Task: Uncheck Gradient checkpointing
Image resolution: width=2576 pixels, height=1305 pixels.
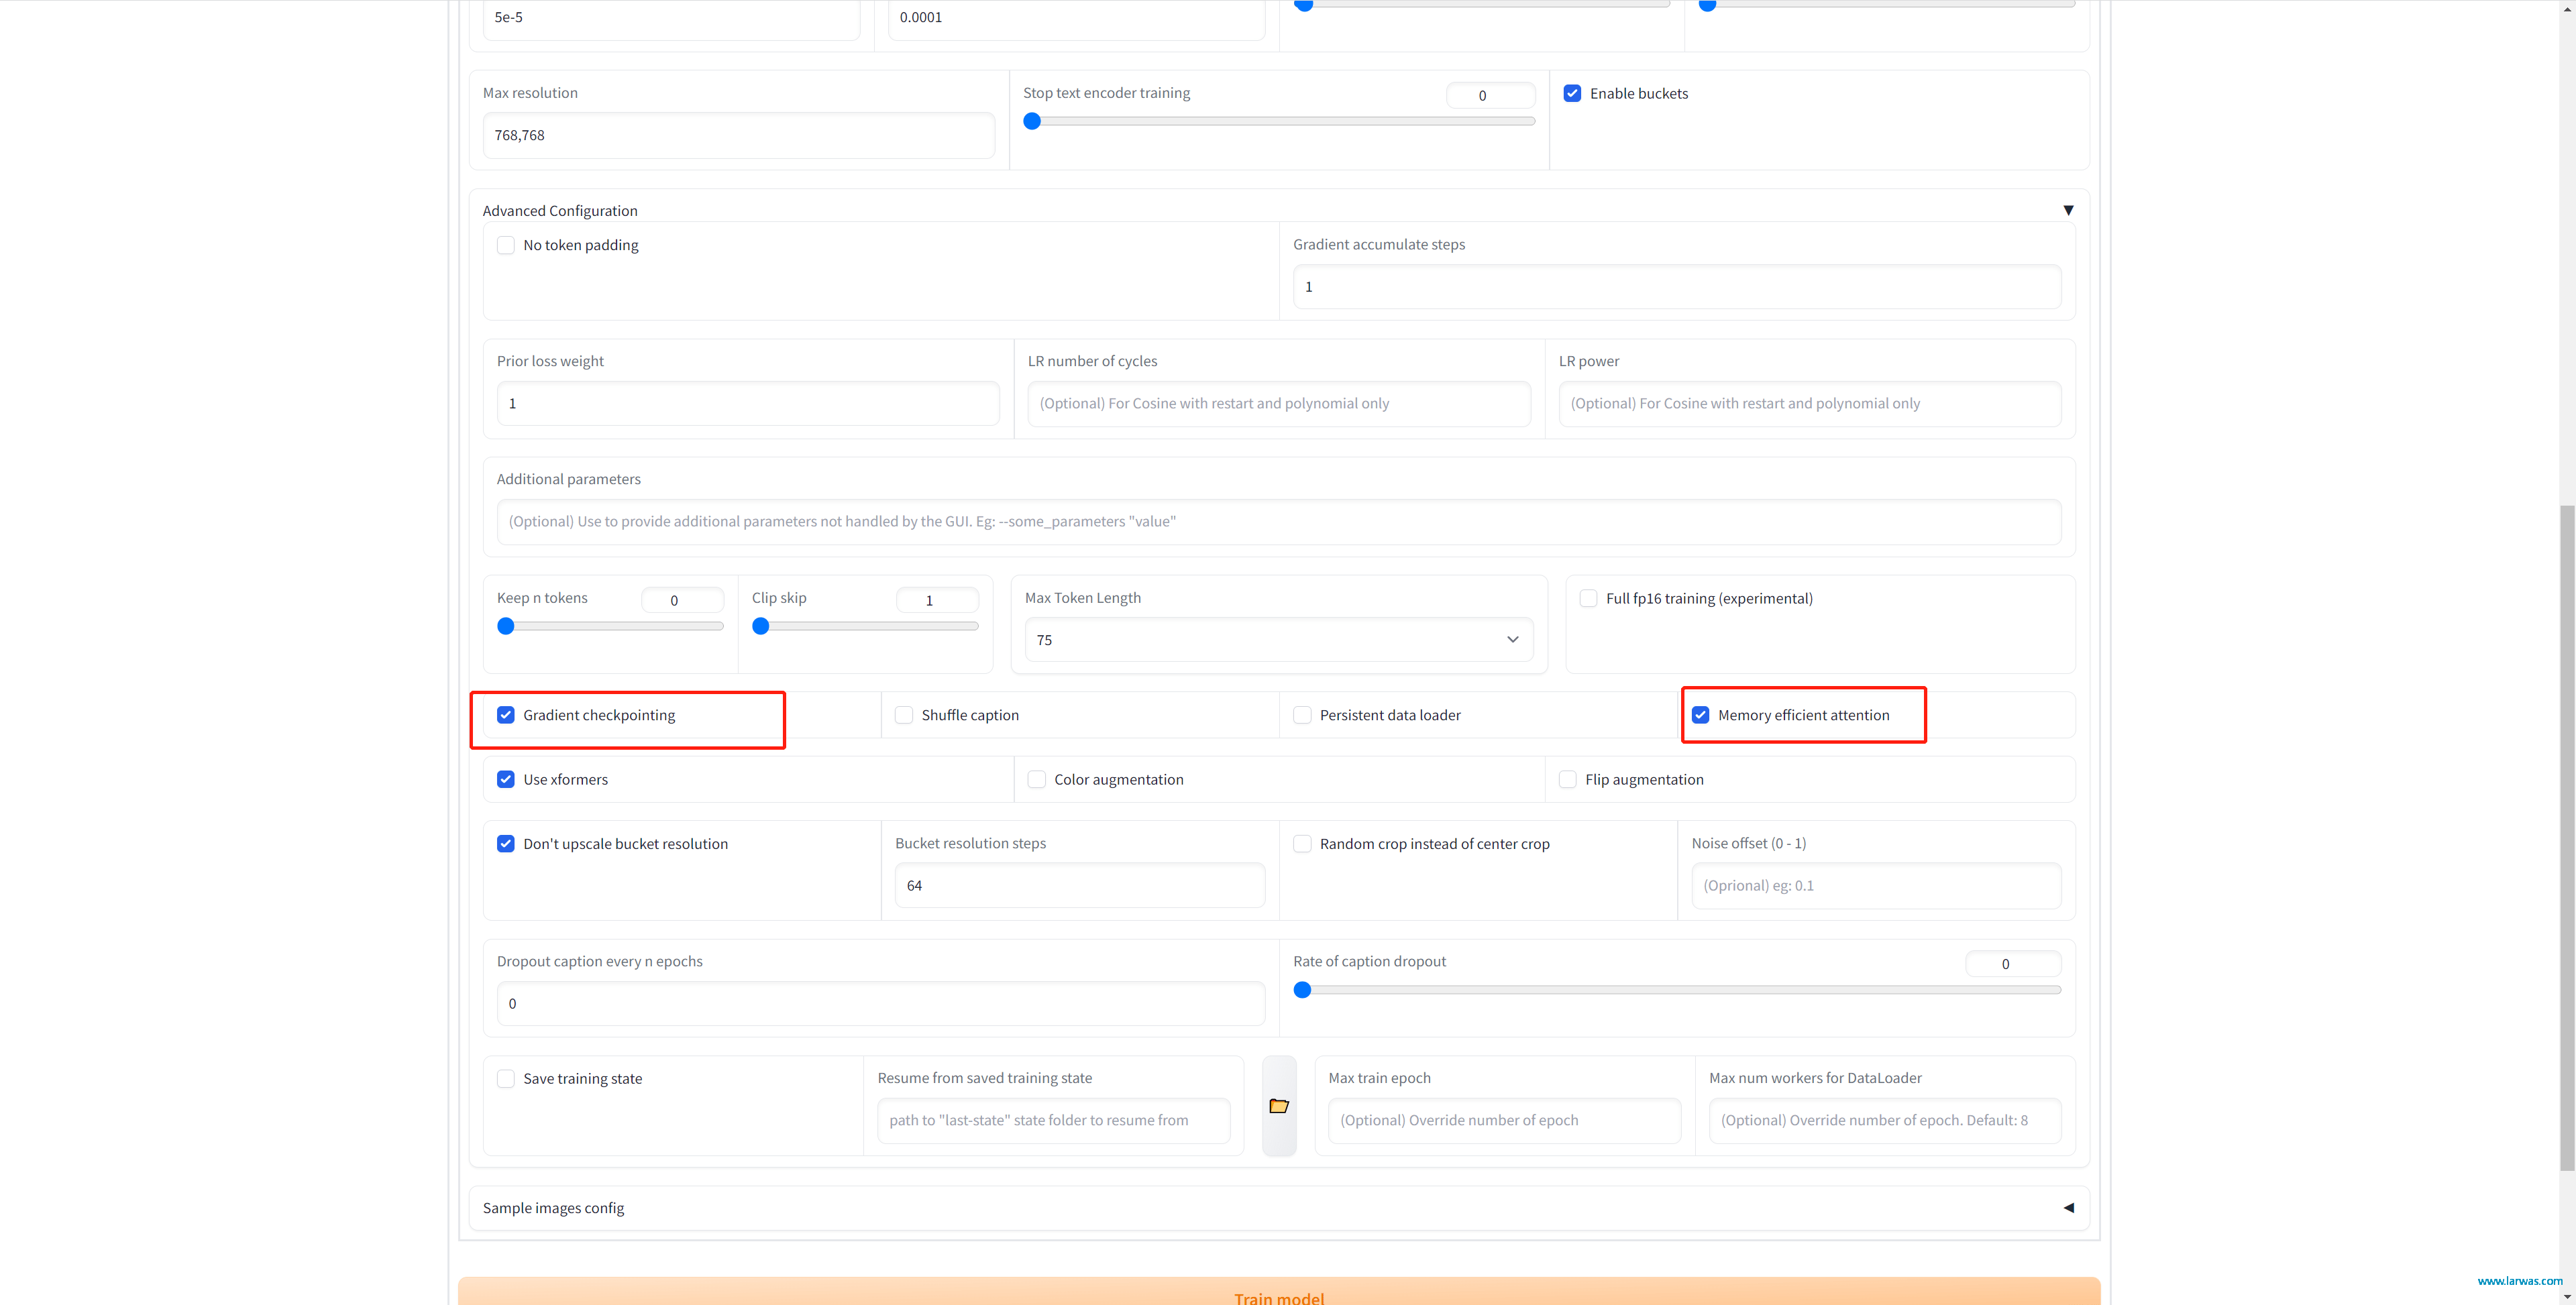Action: (506, 715)
